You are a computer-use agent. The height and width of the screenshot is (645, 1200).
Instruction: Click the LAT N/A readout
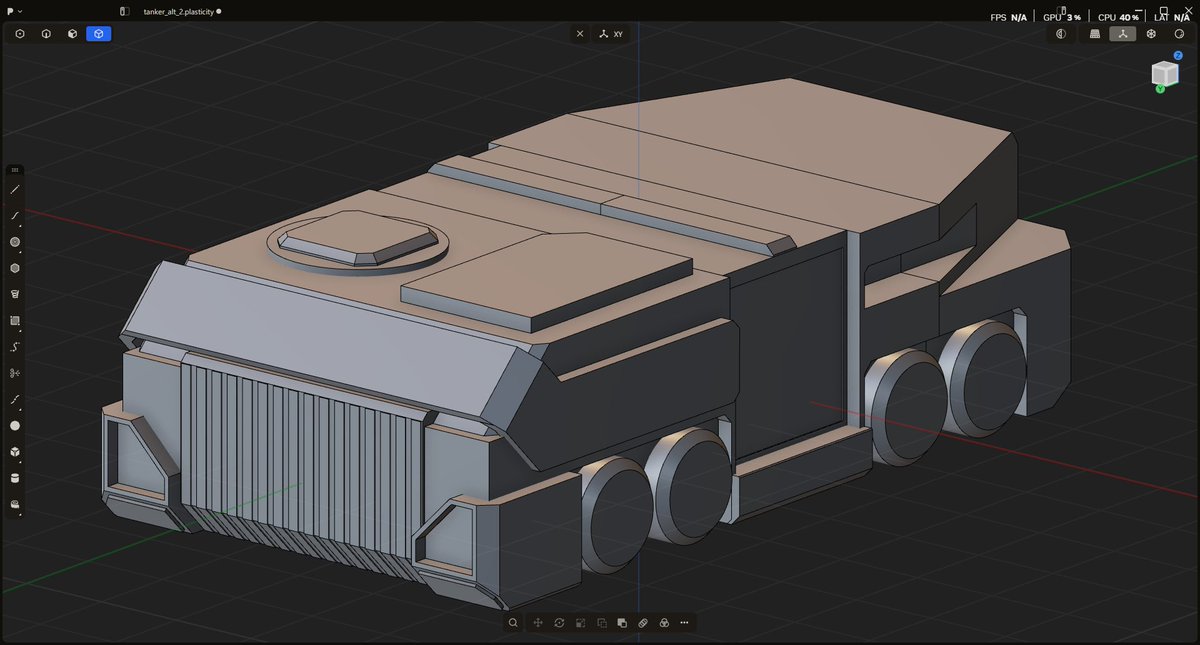pos(1174,17)
